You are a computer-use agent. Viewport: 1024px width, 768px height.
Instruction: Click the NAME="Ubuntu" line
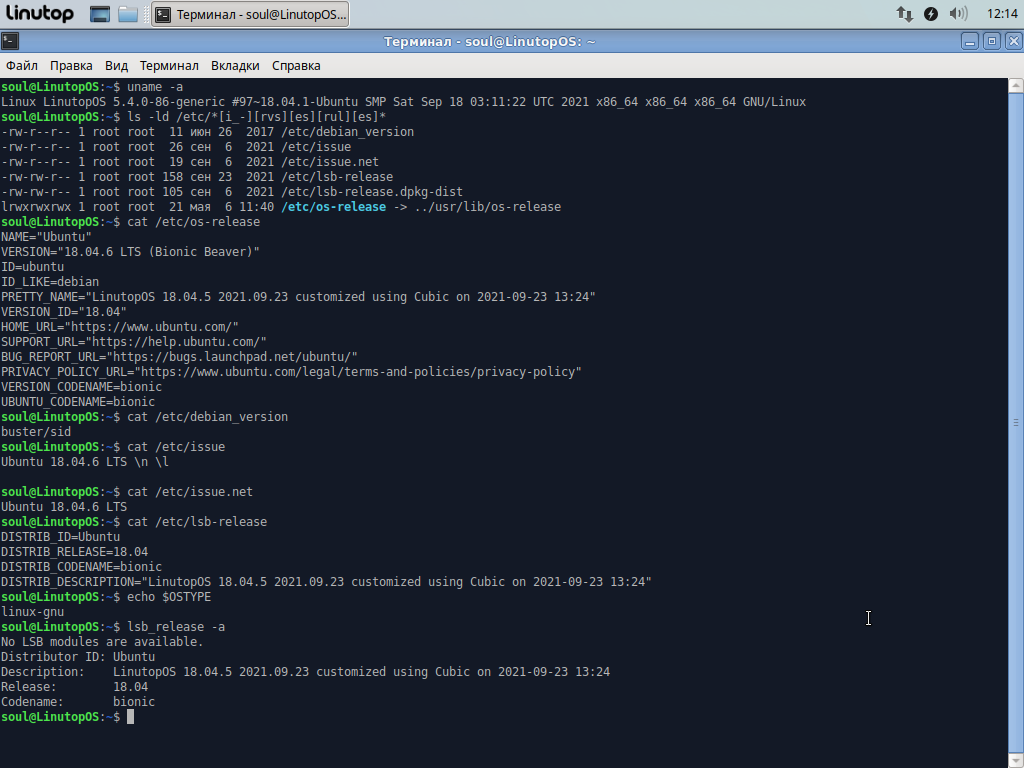46,237
